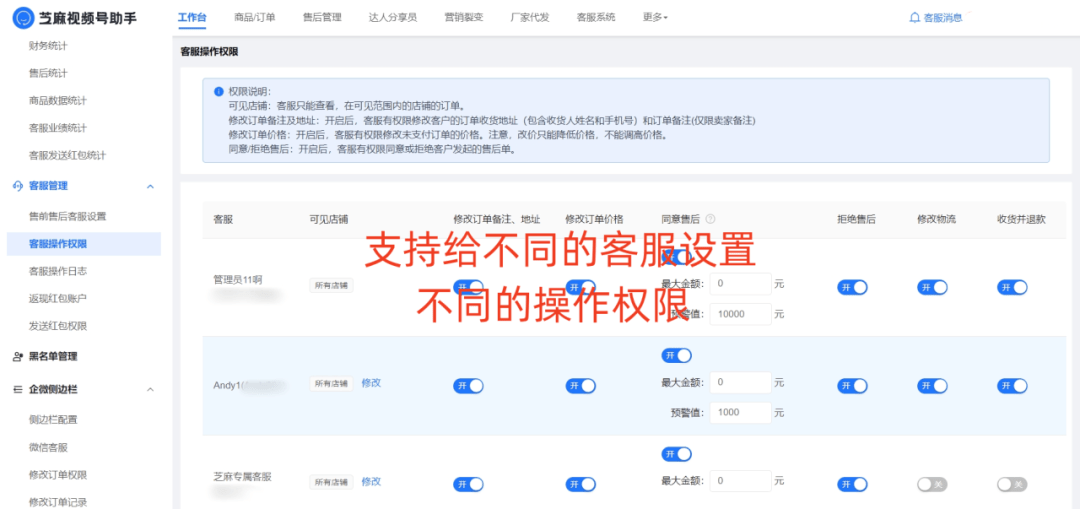The image size is (1080, 509).
Task: Open the 客服消息 bell notification icon
Action: [x=914, y=18]
